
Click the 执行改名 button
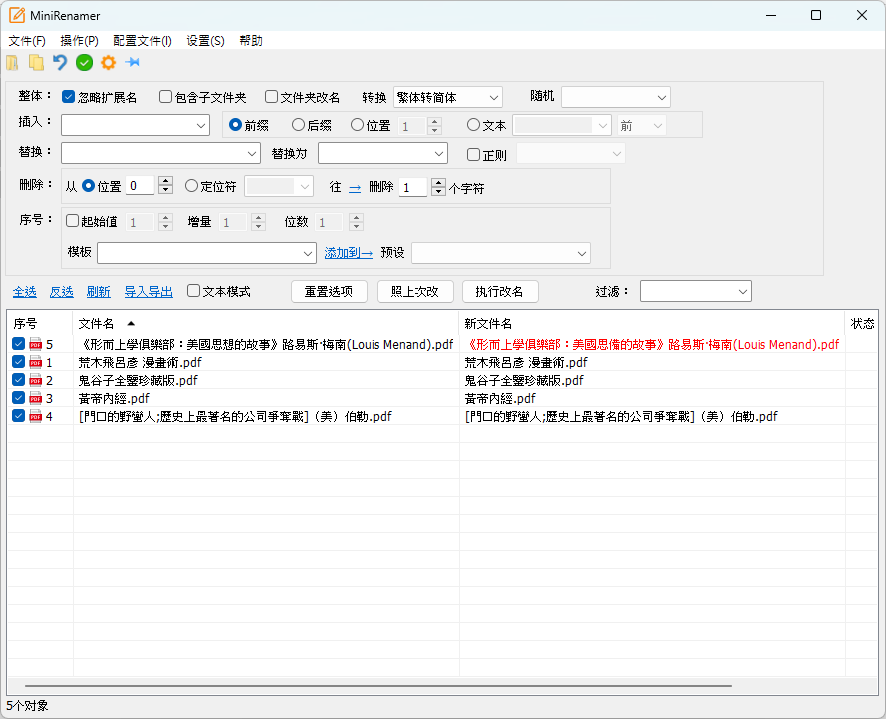500,291
